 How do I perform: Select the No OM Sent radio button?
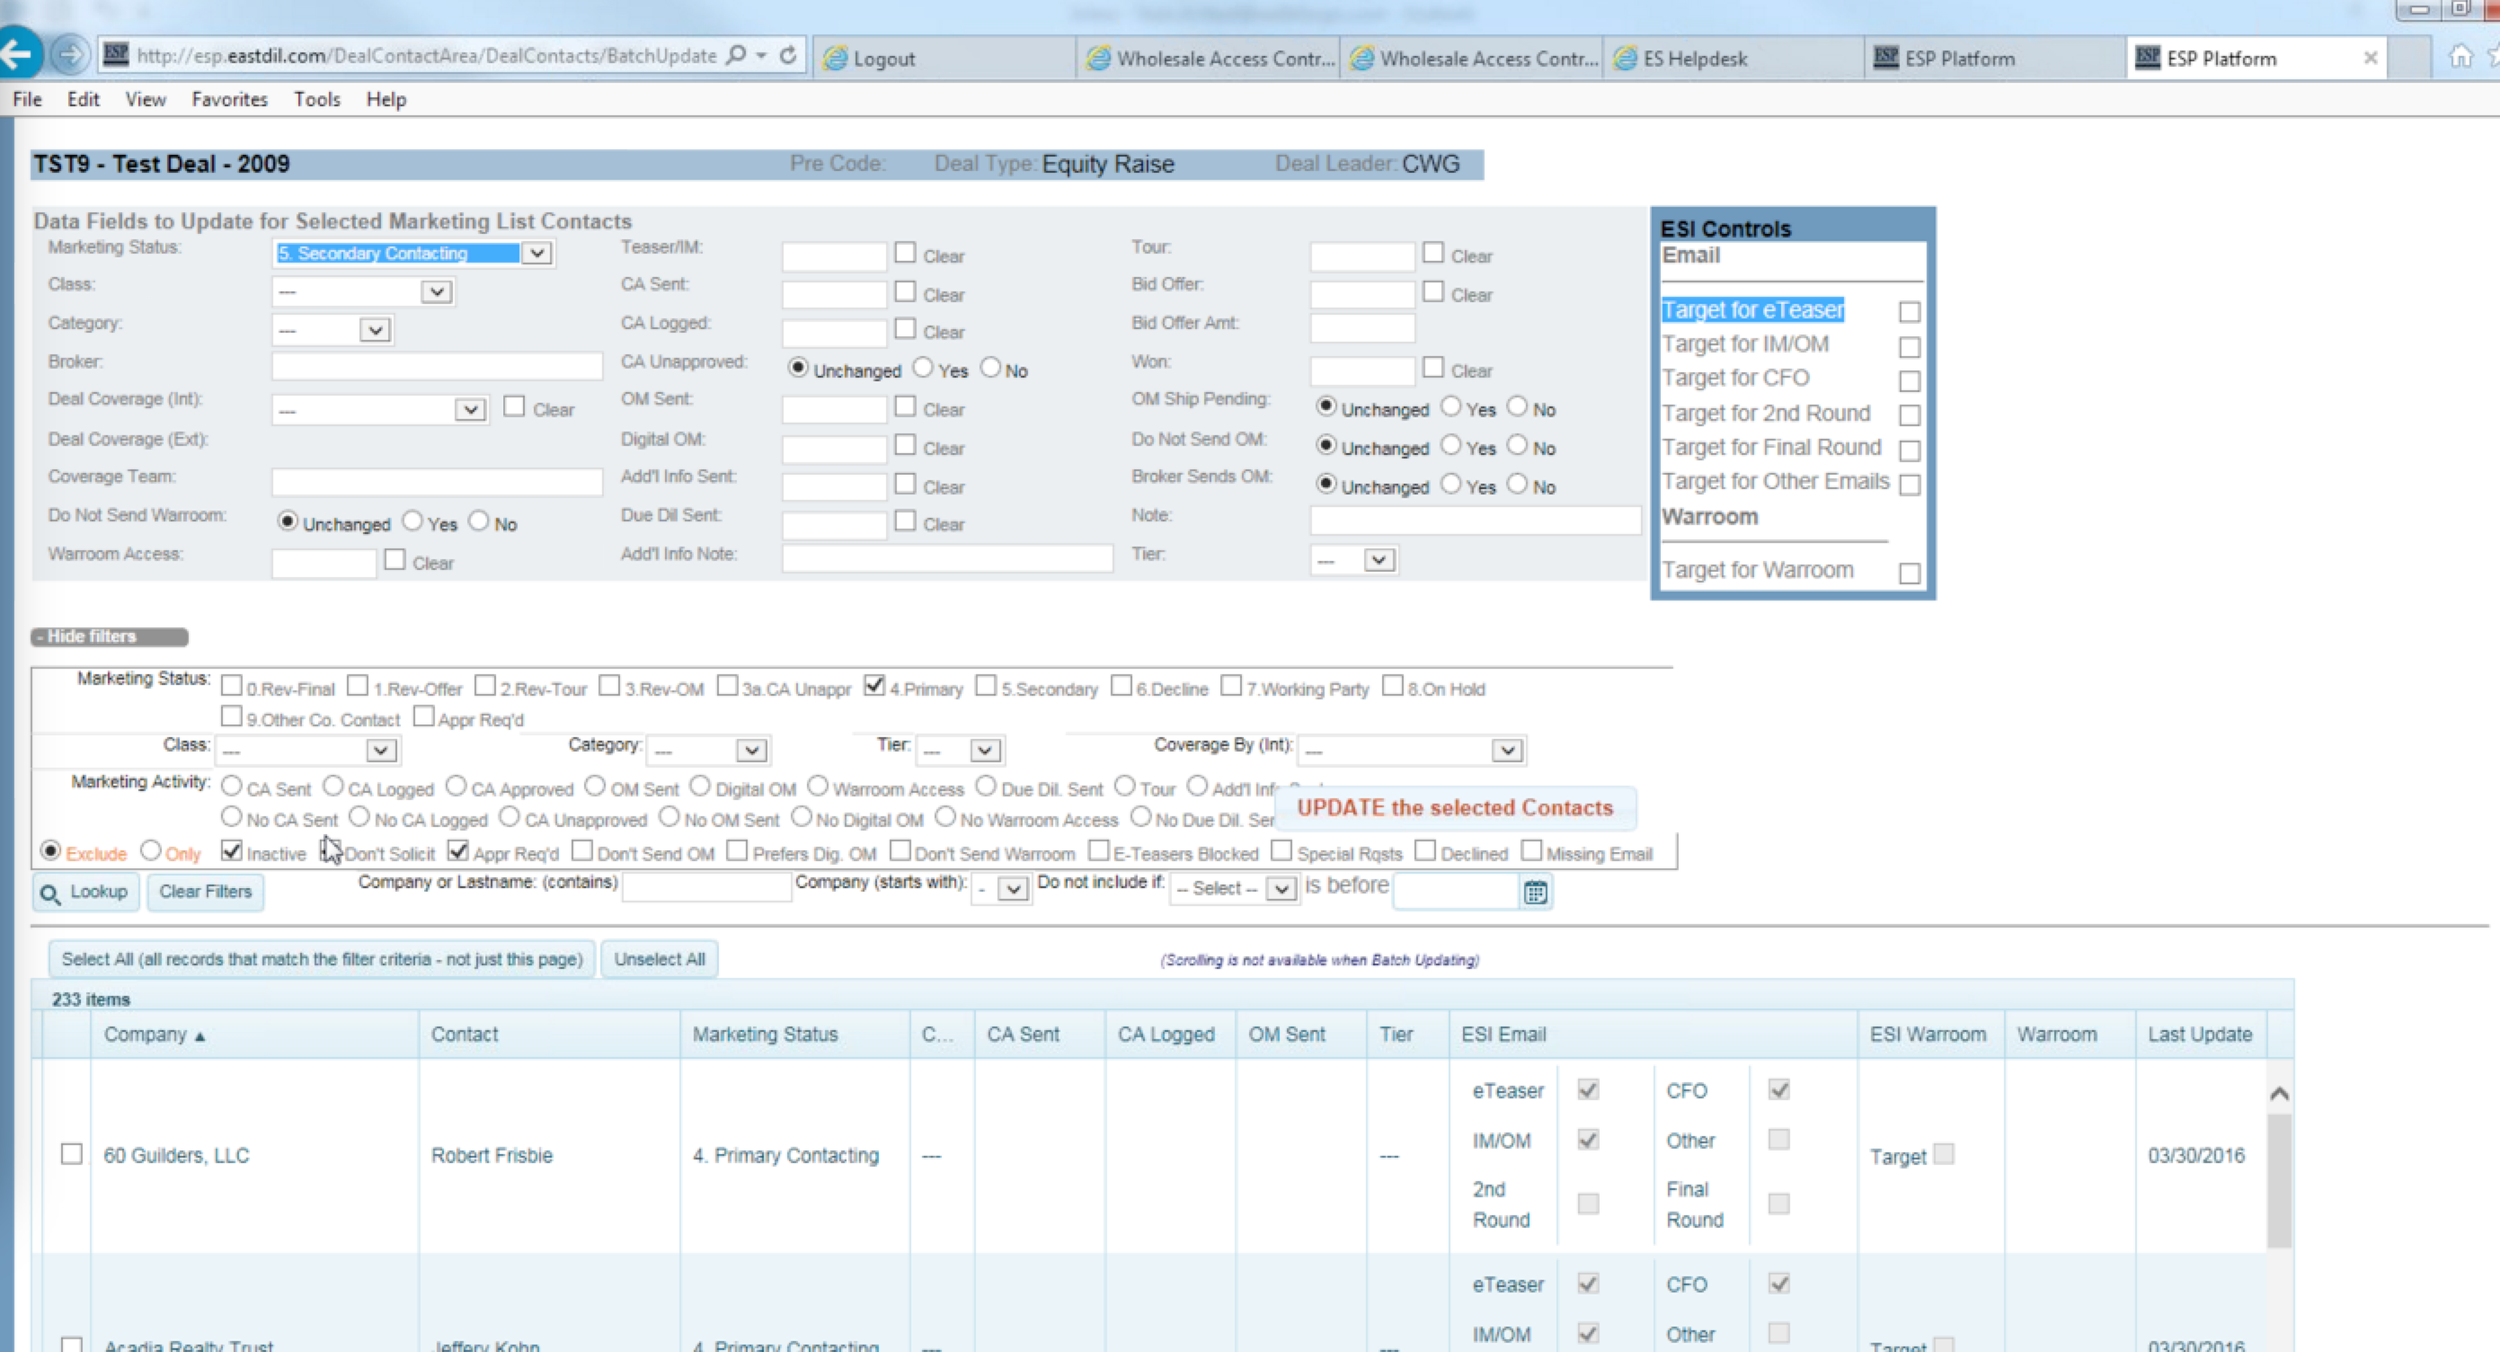pyautogui.click(x=670, y=817)
